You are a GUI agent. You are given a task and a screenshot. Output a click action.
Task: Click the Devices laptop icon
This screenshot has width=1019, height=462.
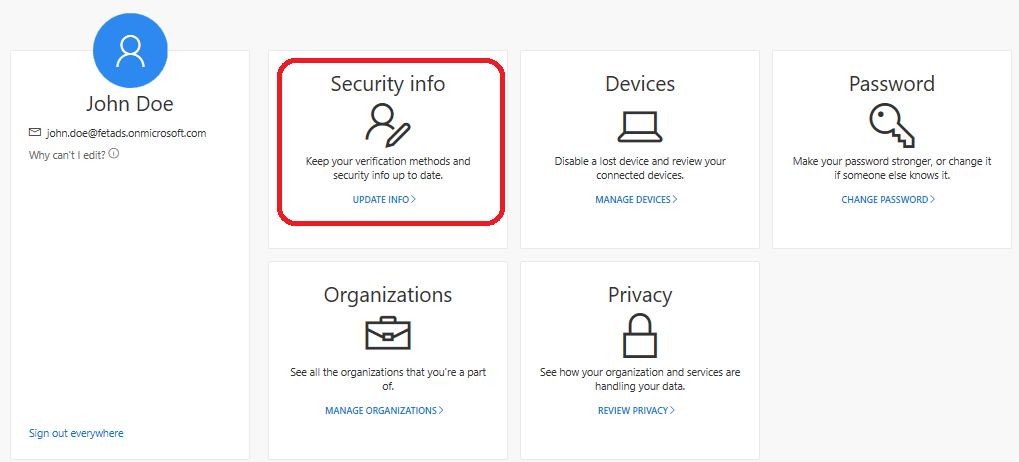pos(640,124)
